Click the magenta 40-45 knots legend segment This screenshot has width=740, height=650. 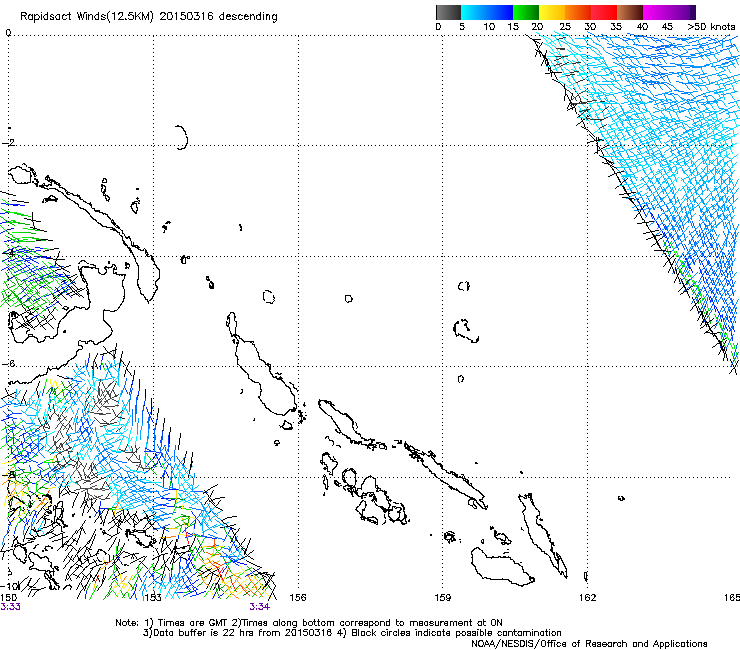(656, 12)
